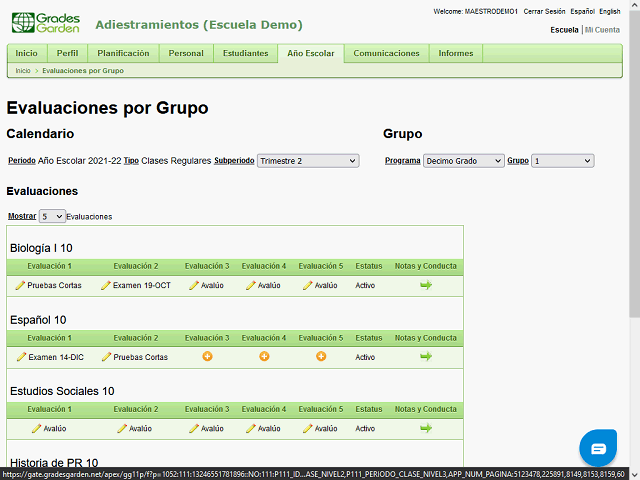Screen dimensions: 640x480
Task: Open Biología I 10 grades green arrow
Action: point(426,285)
